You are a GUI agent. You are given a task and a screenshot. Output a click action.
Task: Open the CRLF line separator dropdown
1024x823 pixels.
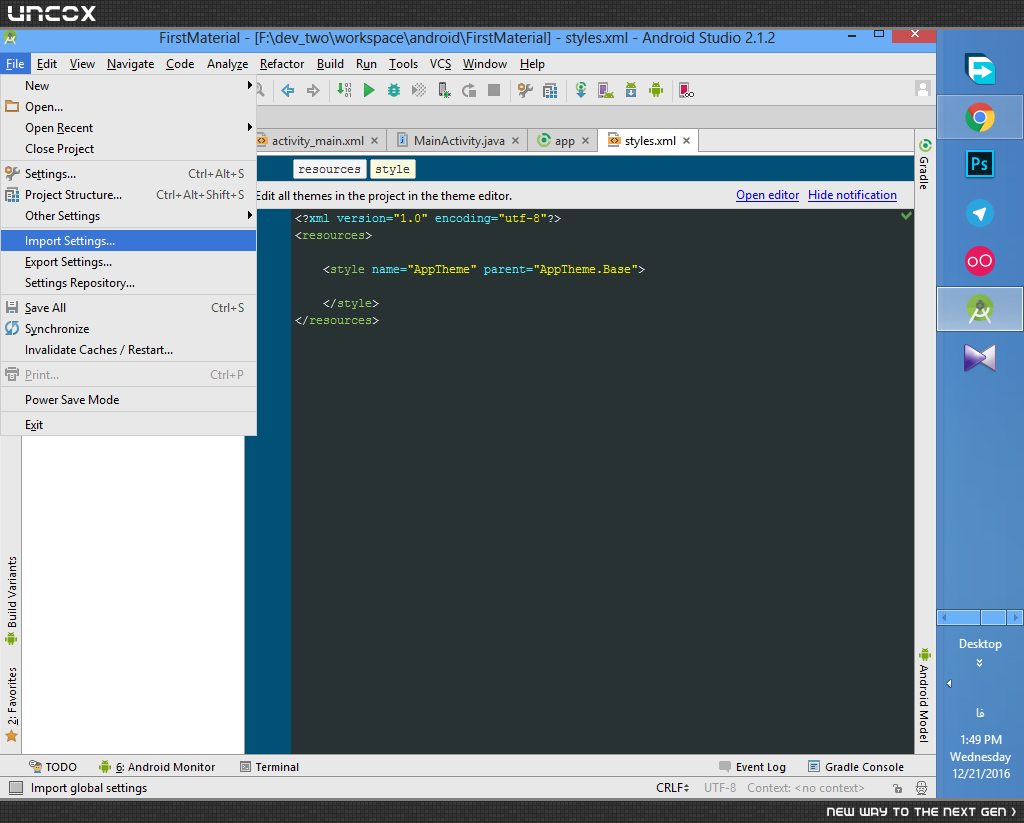(x=673, y=788)
